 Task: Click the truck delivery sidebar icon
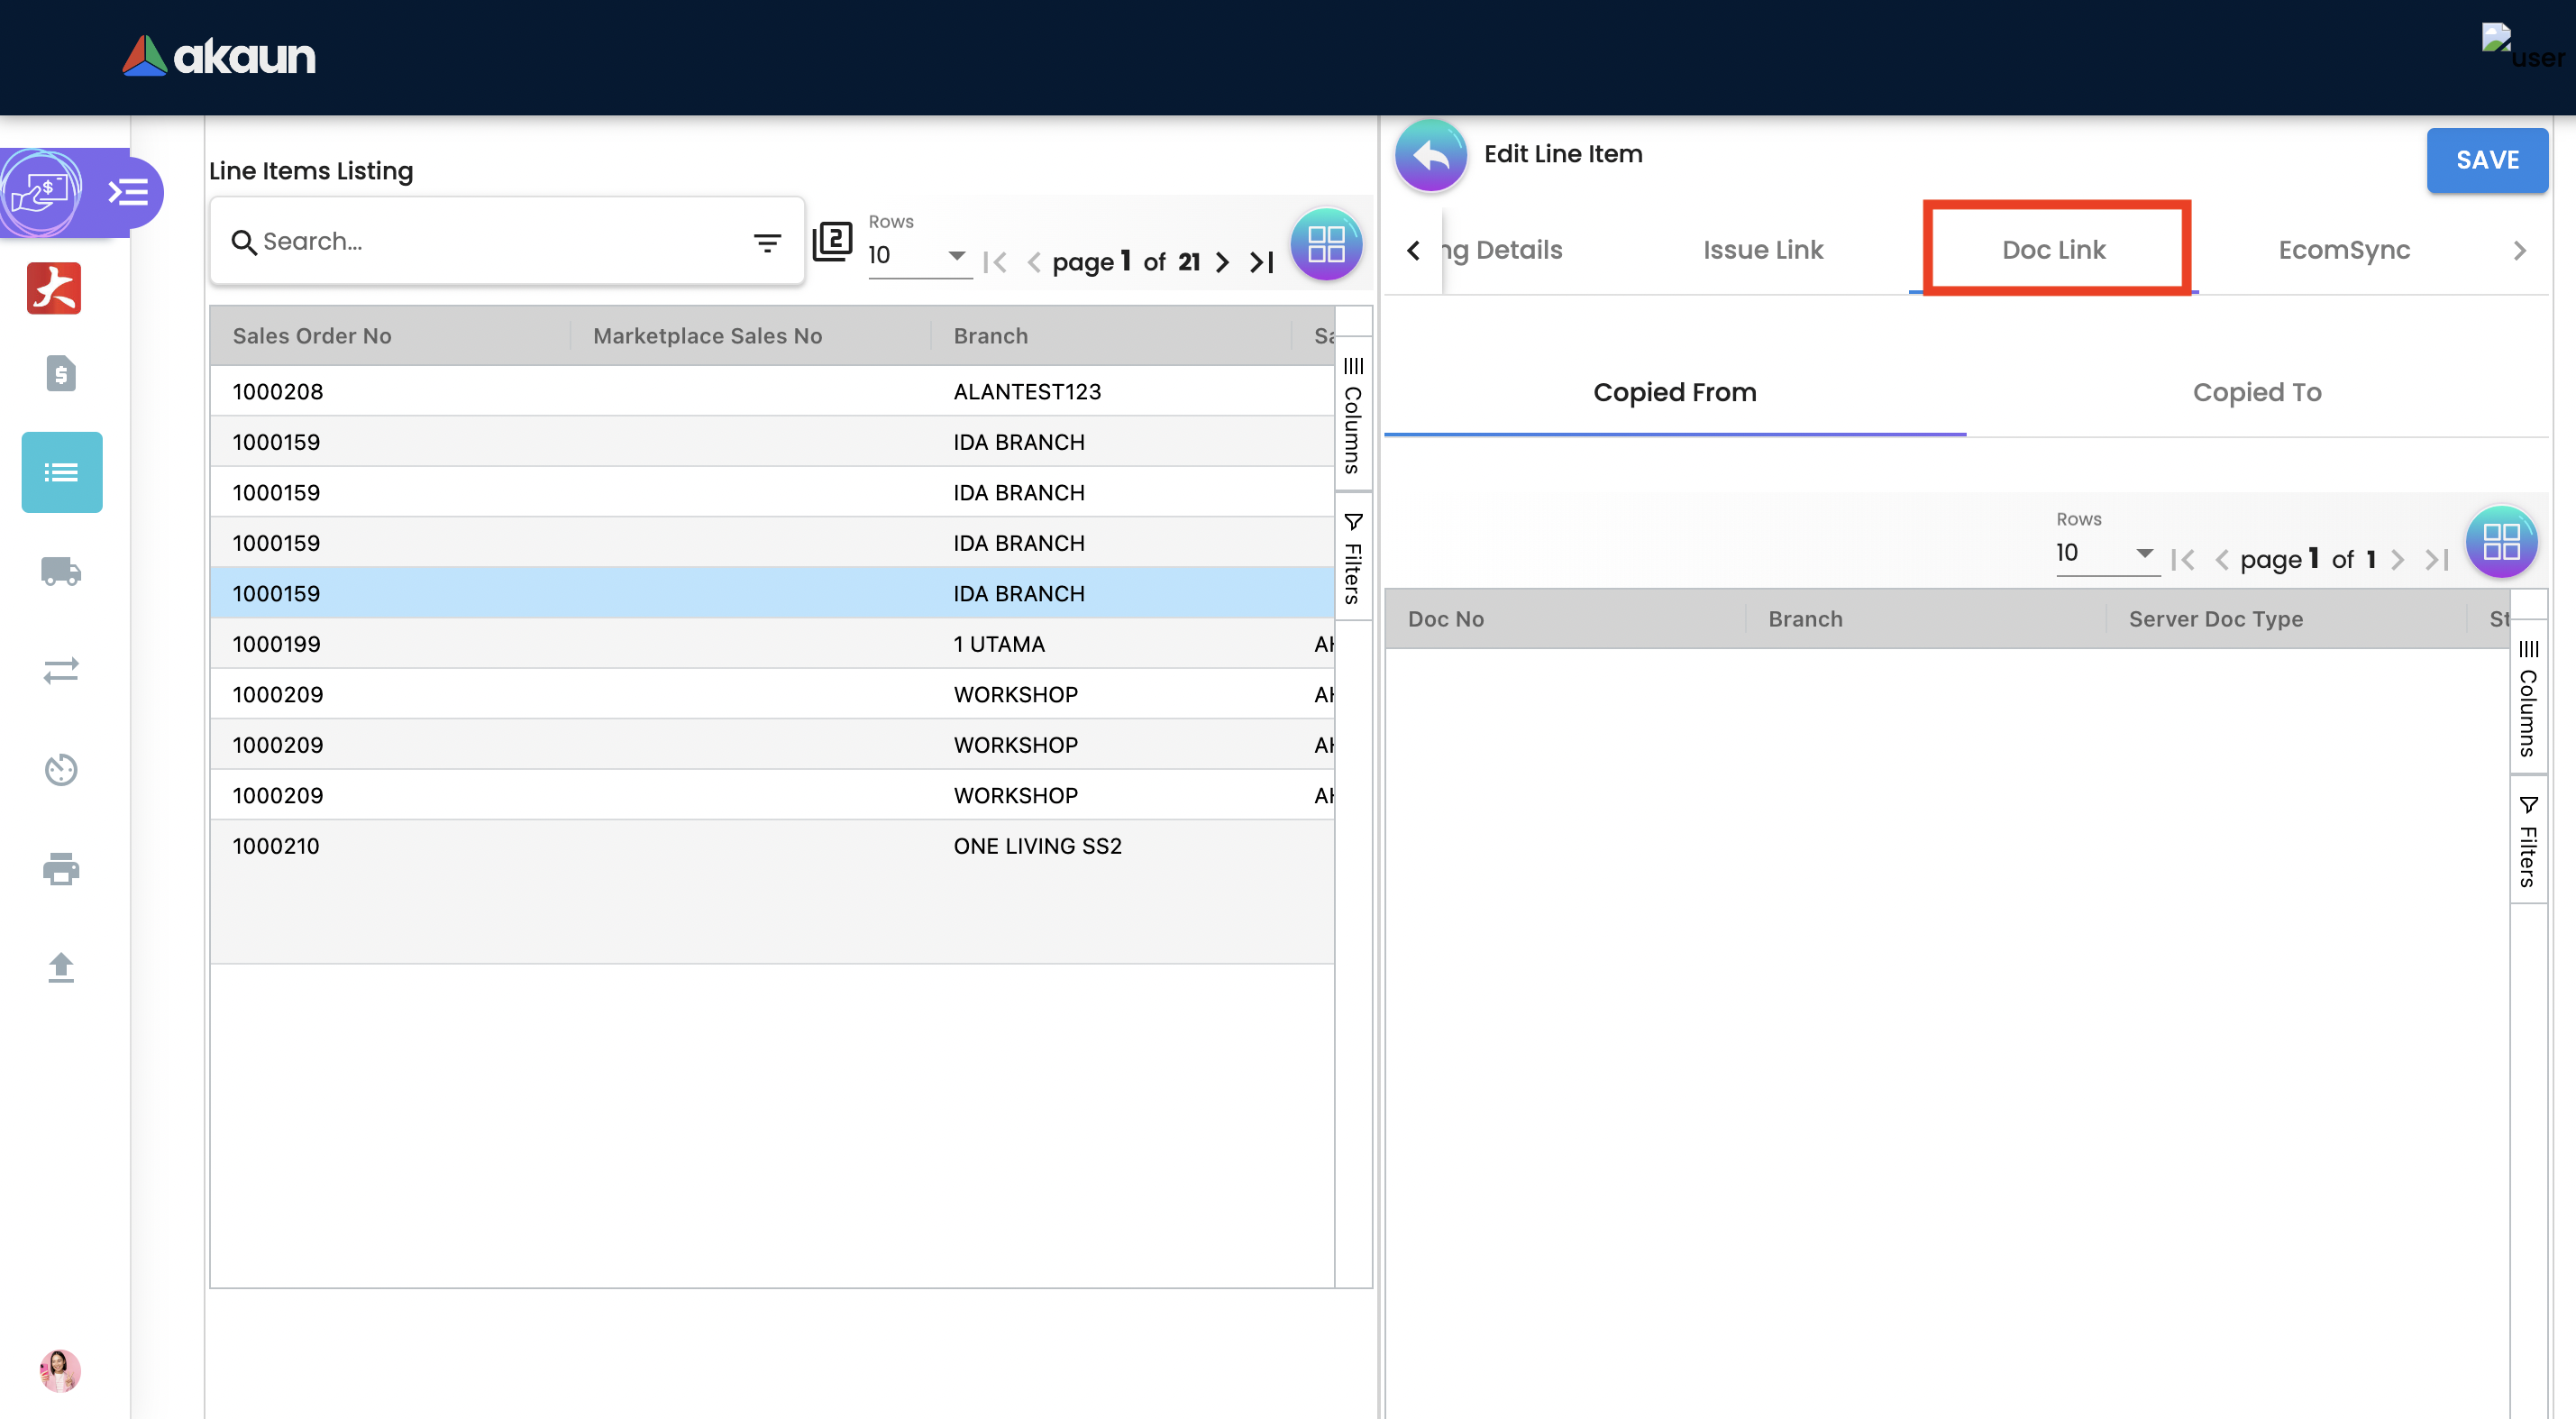[61, 571]
